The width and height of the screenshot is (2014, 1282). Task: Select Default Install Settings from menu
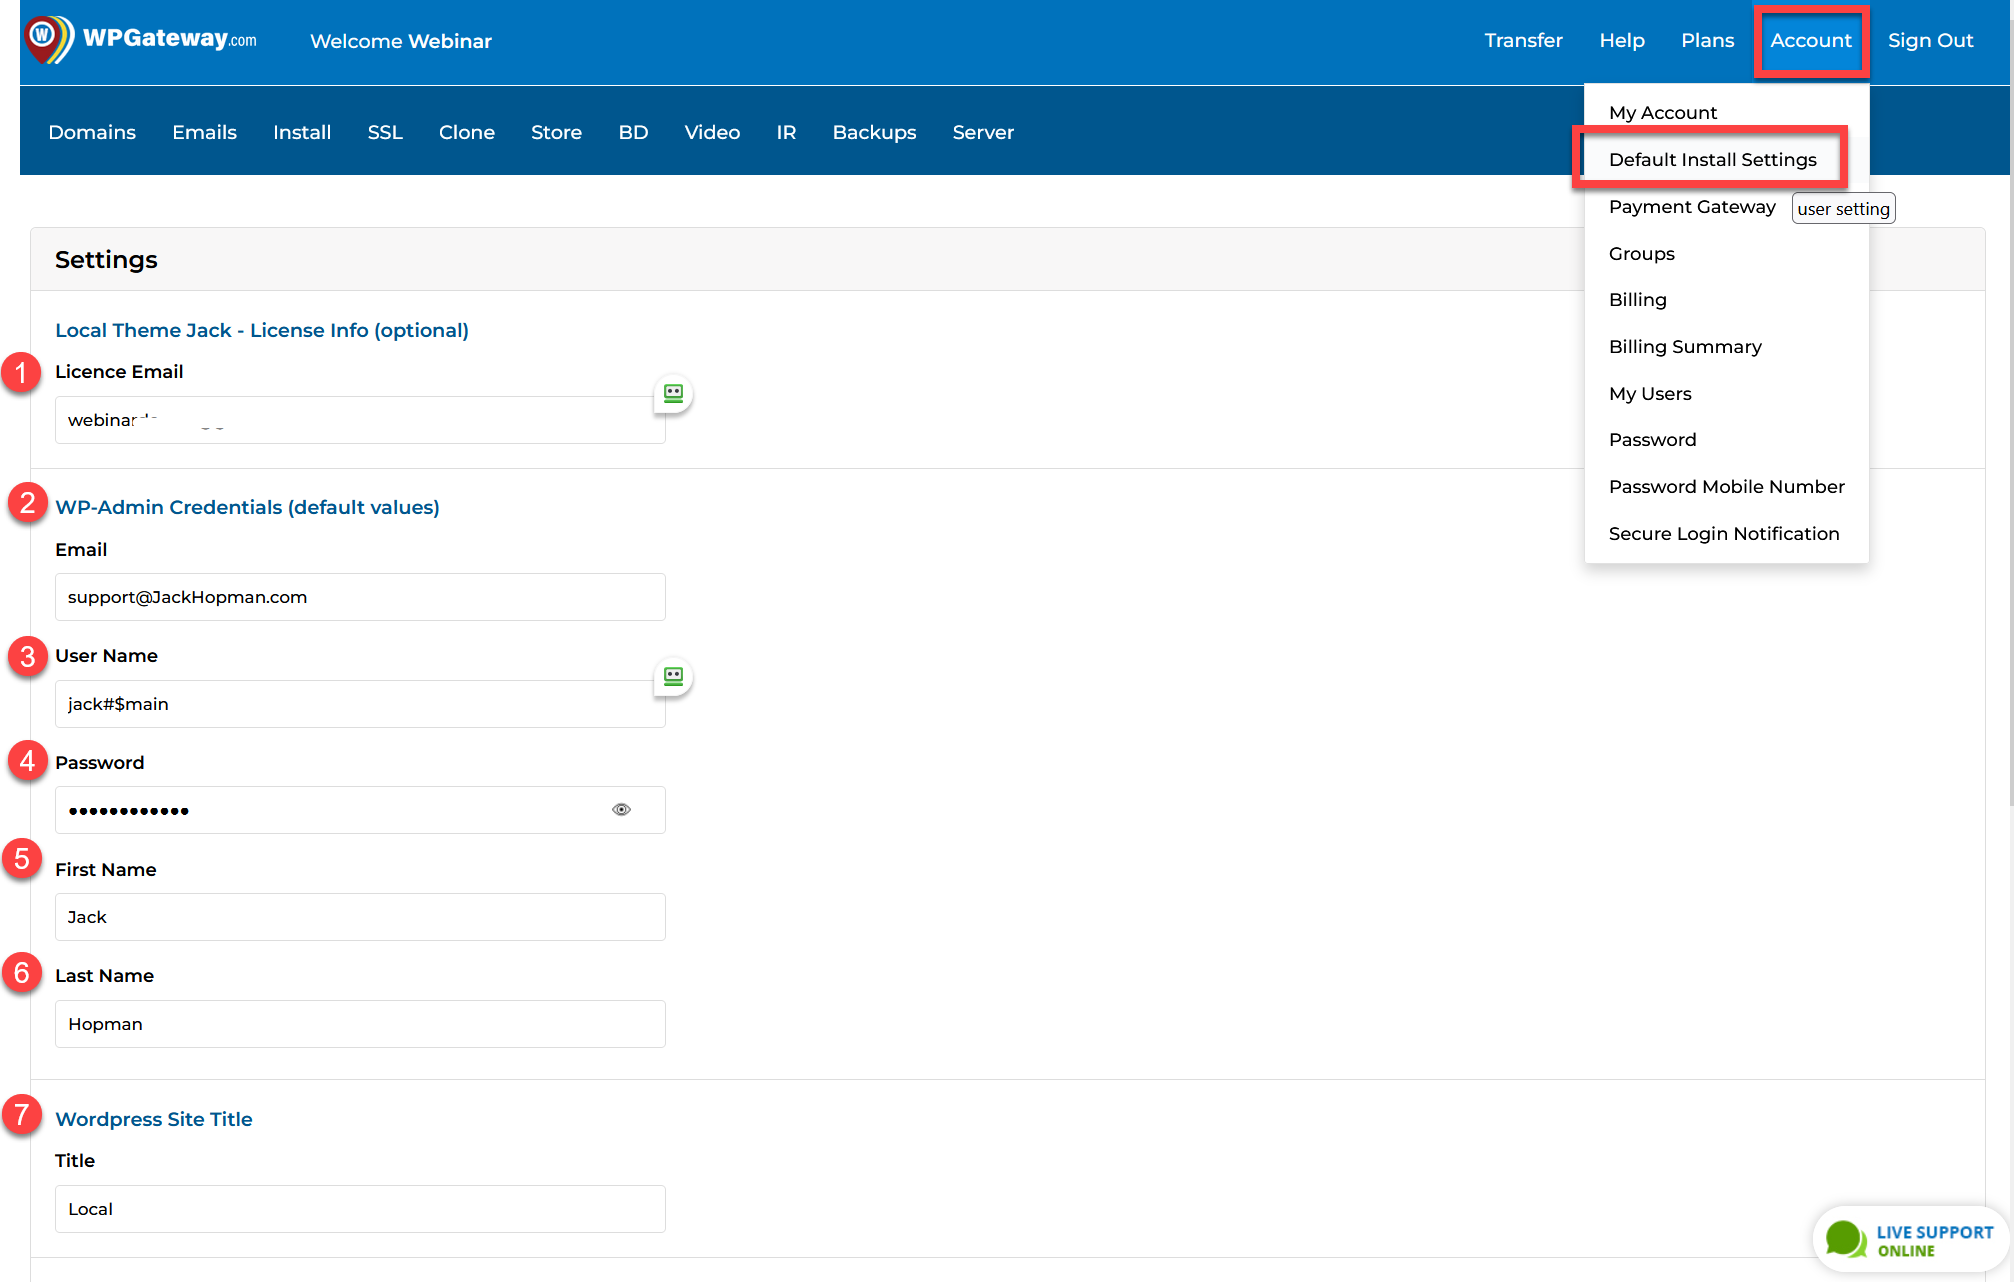[1712, 160]
